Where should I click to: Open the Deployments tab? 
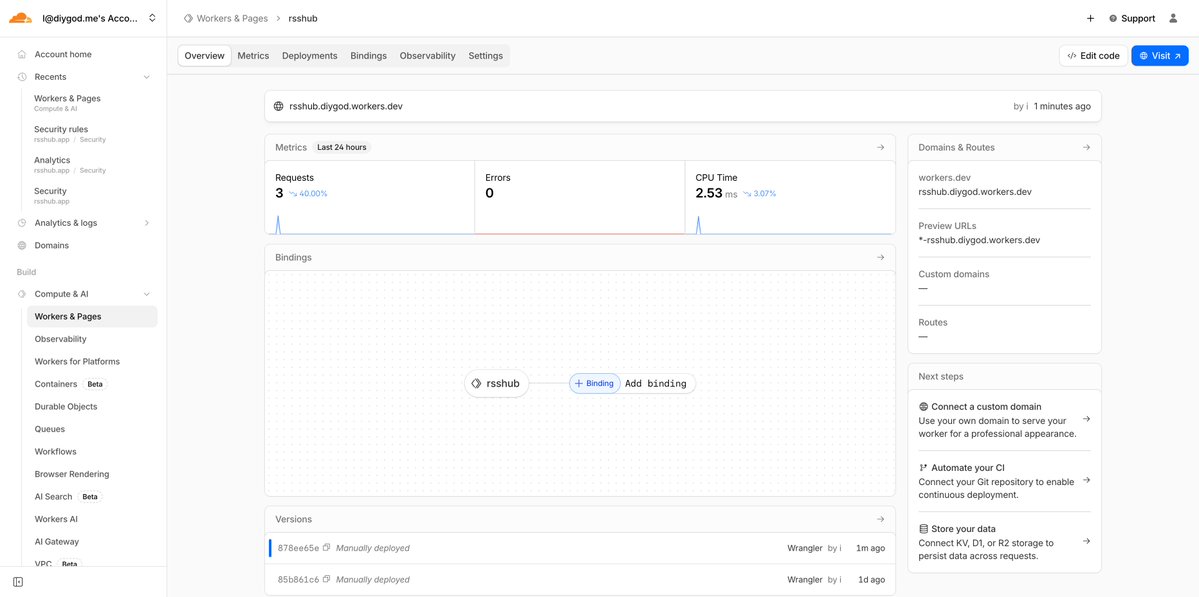coord(310,56)
